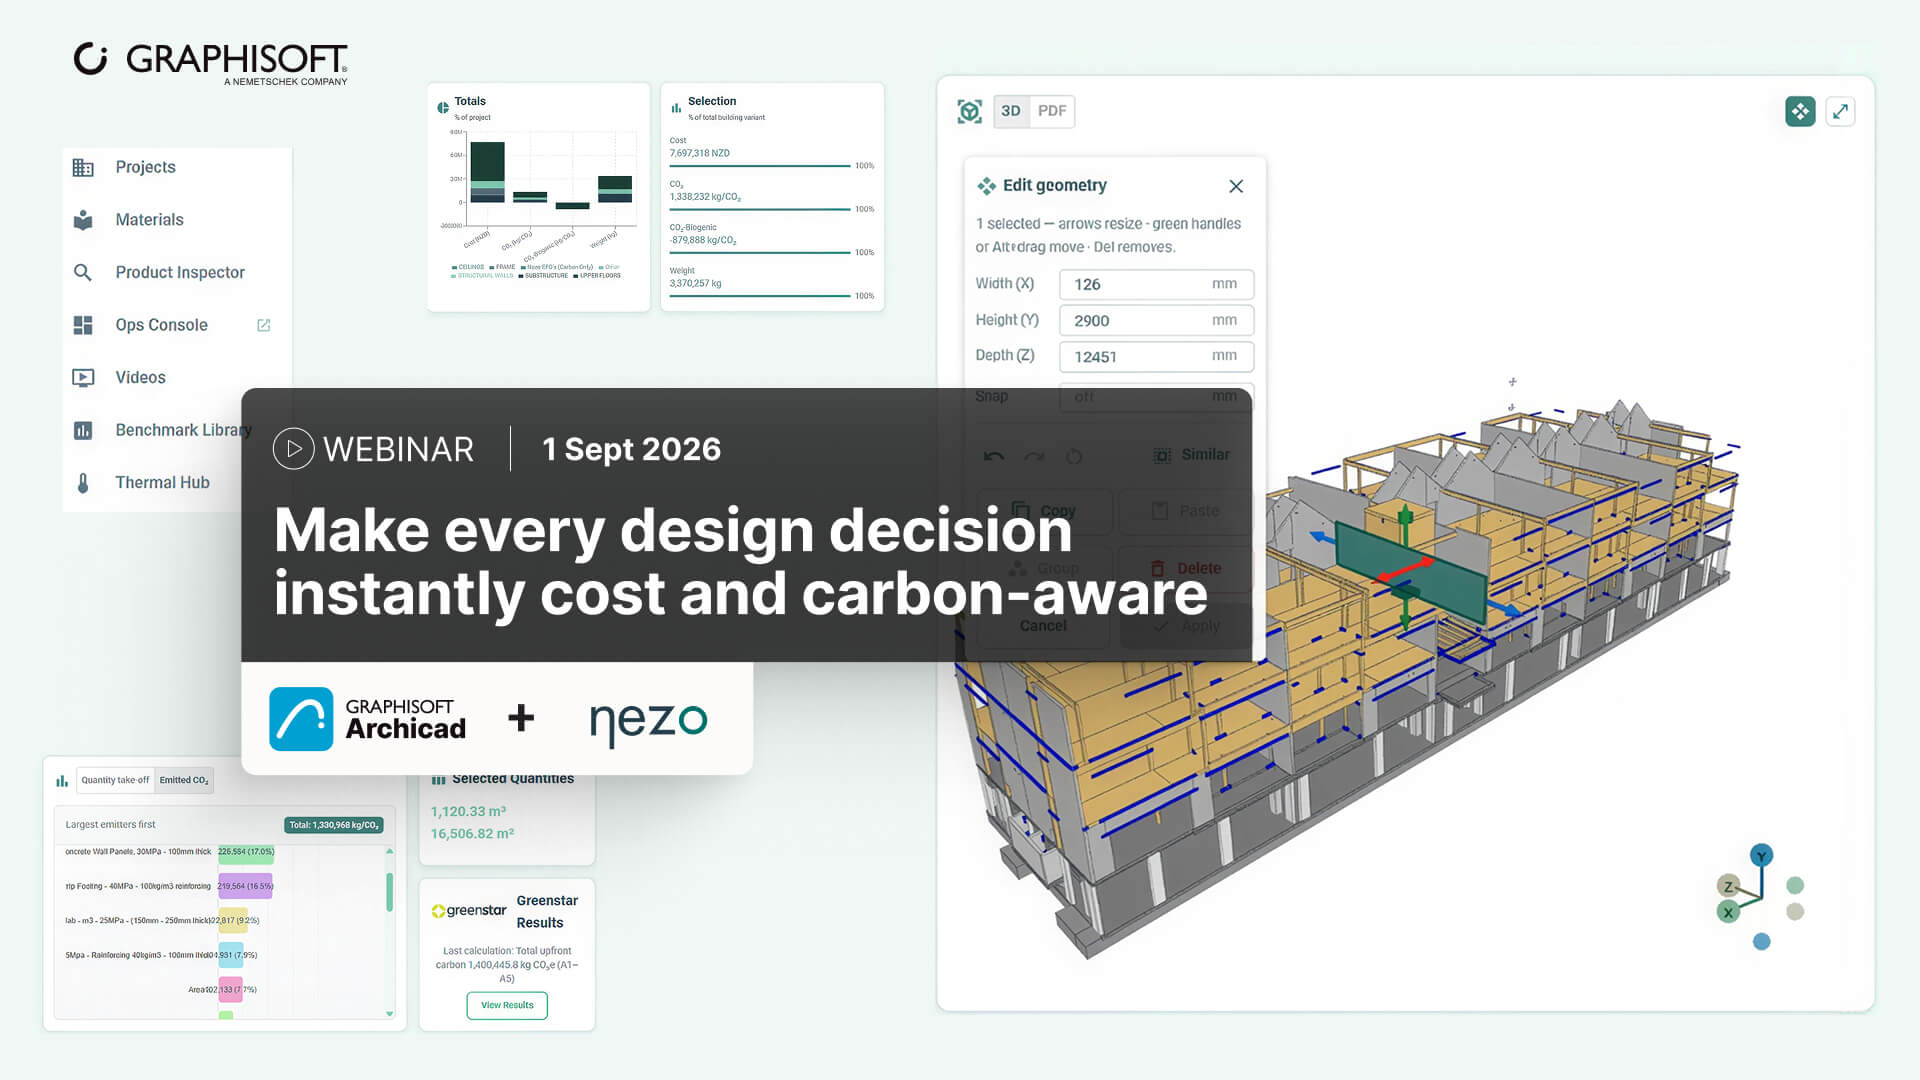Image resolution: width=1920 pixels, height=1080 pixels.
Task: Open Ops Console external link icon
Action: [264, 325]
